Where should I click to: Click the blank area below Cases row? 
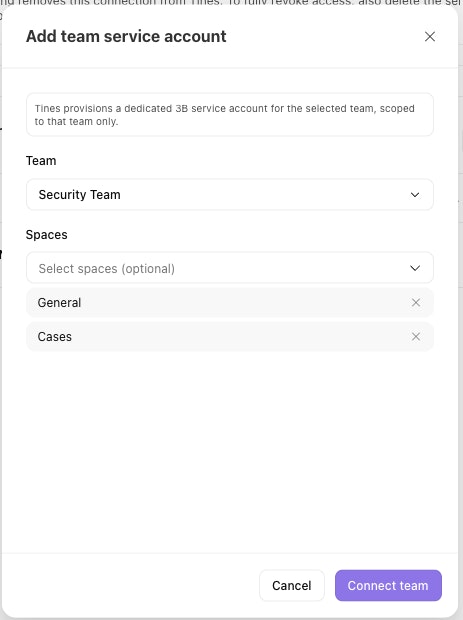coord(230,451)
